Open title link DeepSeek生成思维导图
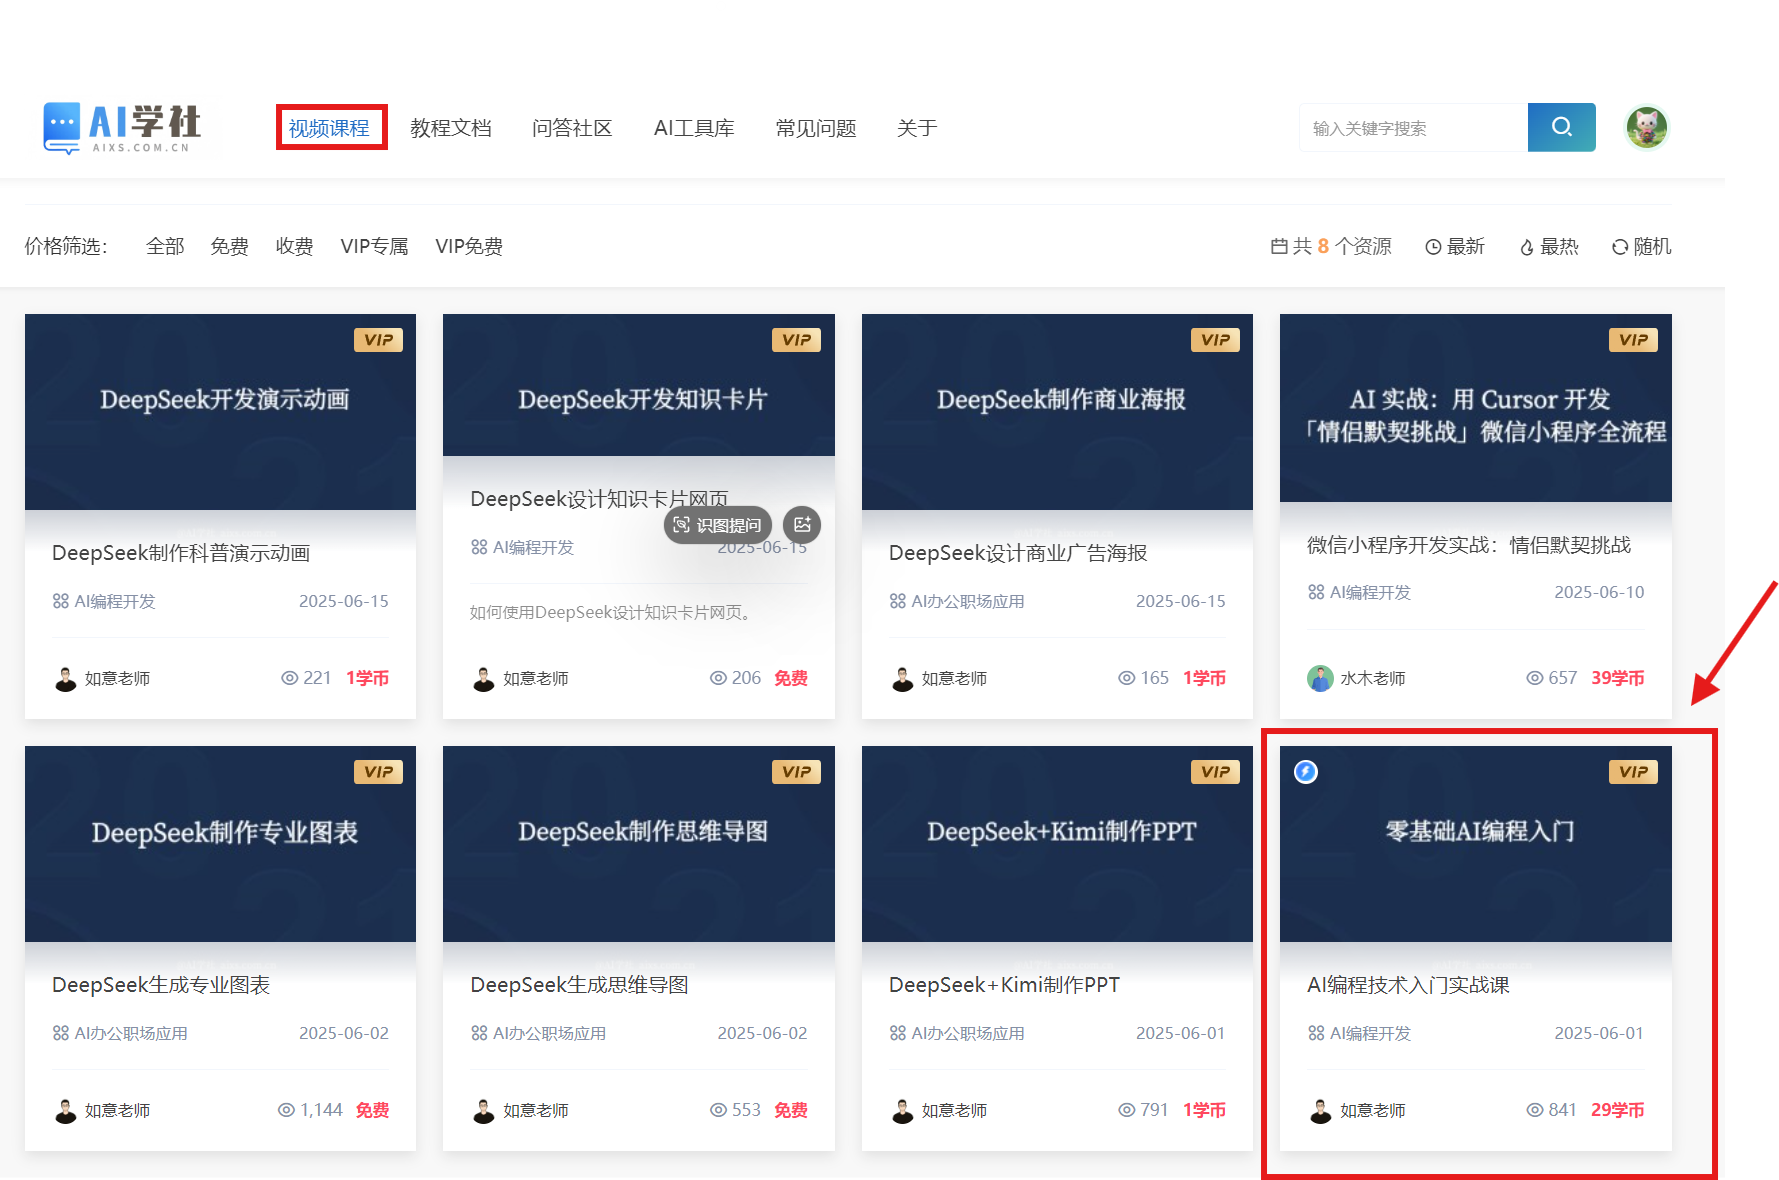Screen dimensions: 1779x1180 (x=579, y=985)
